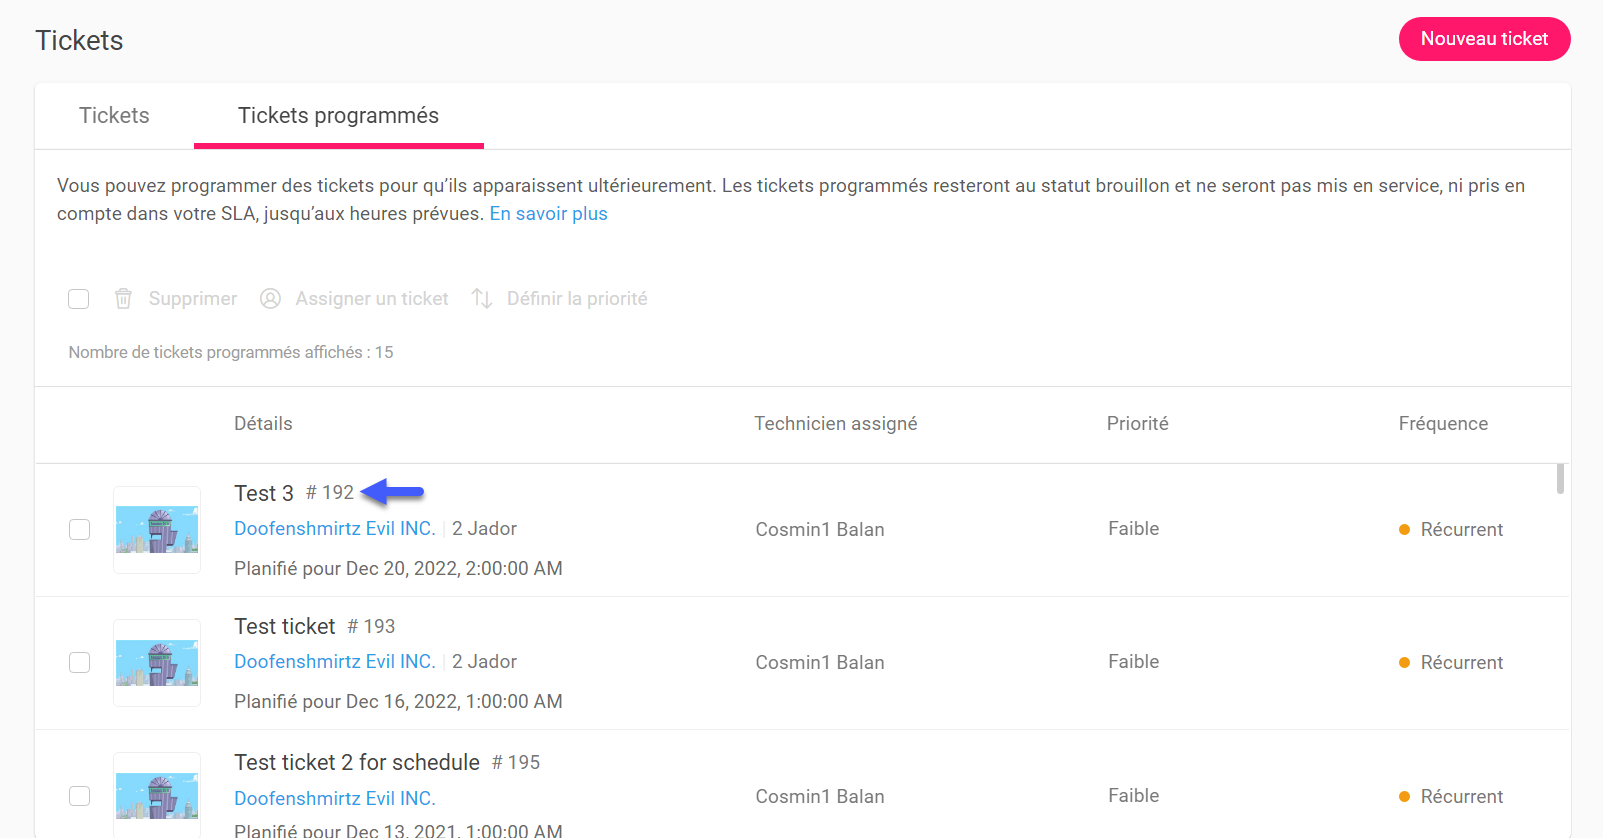The width and height of the screenshot is (1603, 838).
Task: Click the ticket list vertical scrollbar
Action: 1560,478
